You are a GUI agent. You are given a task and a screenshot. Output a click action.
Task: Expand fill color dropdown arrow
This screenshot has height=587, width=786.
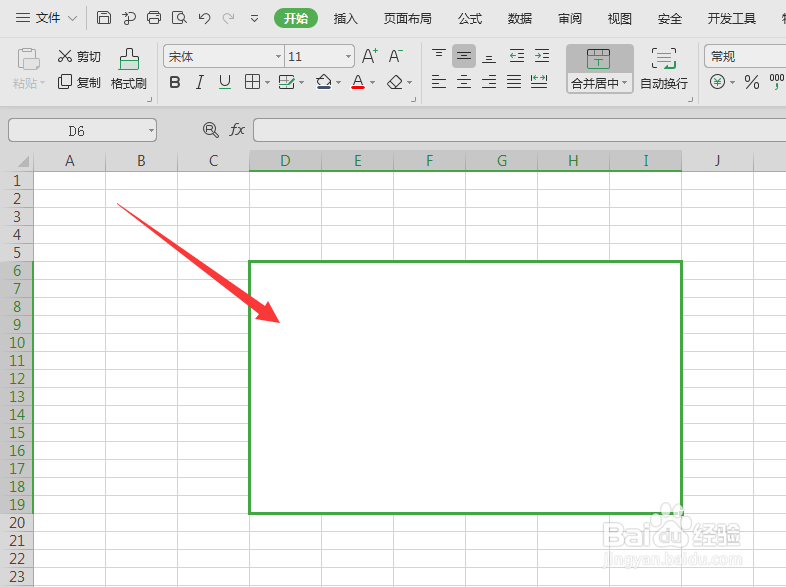click(x=338, y=82)
